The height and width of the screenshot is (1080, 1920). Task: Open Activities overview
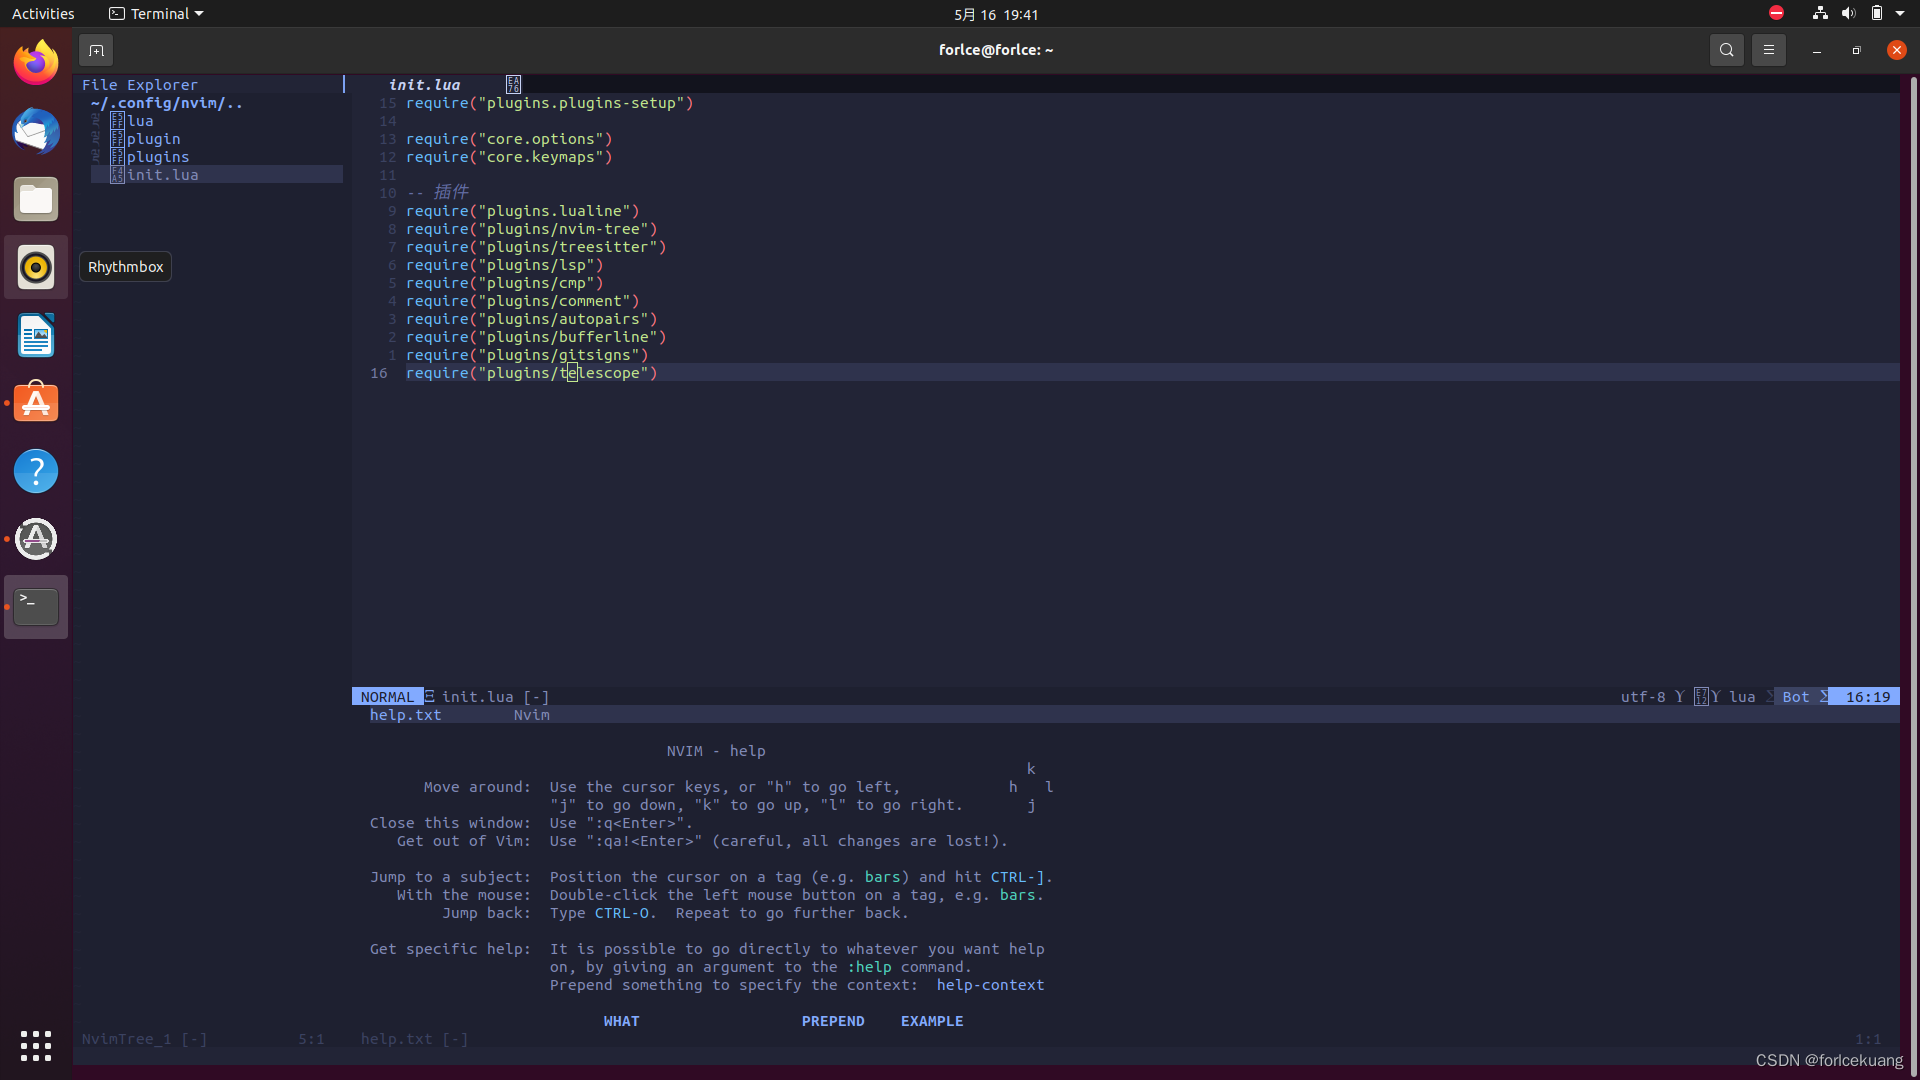(x=43, y=14)
